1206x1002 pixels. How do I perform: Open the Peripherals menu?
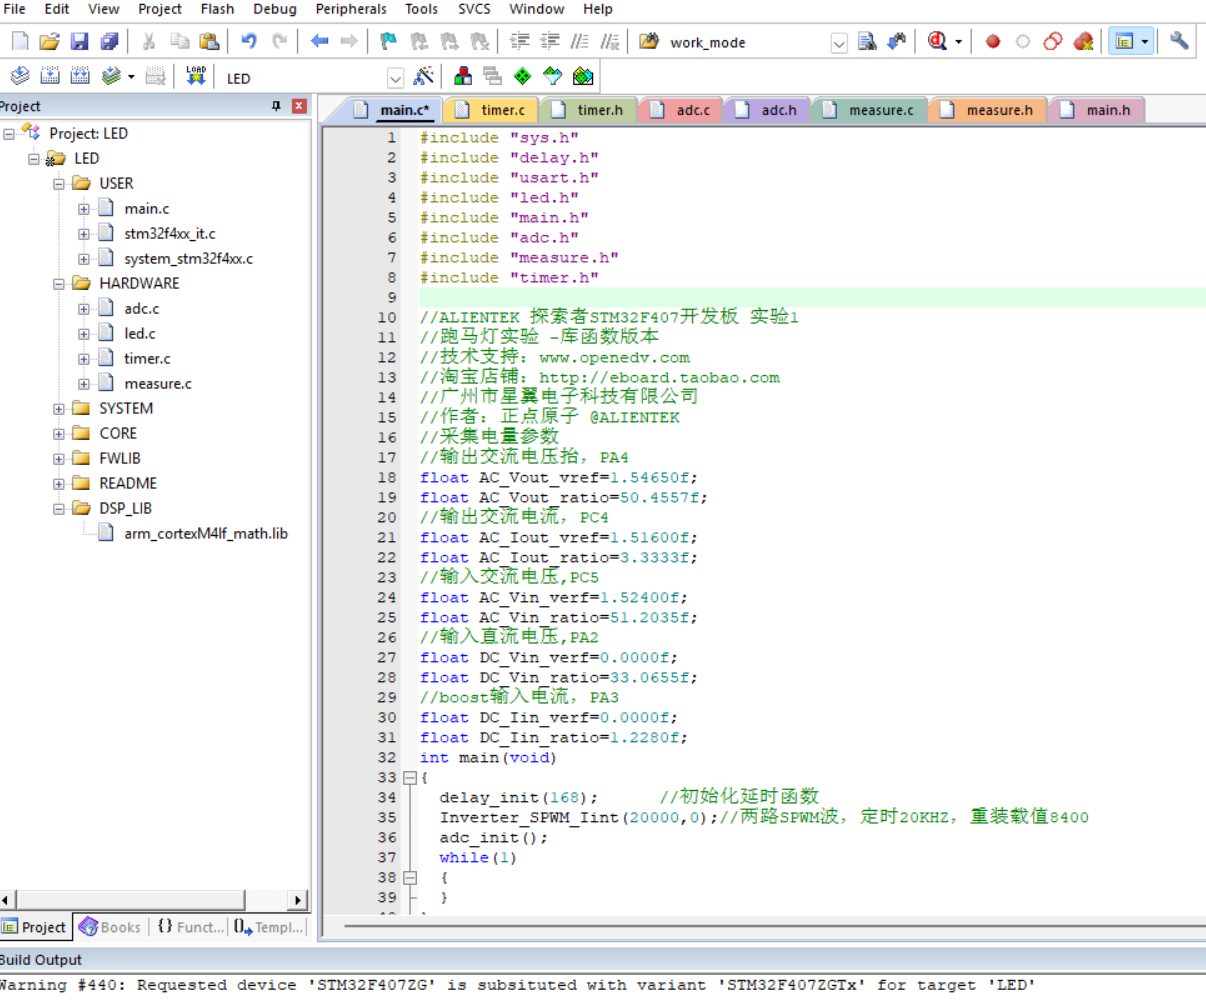point(350,9)
